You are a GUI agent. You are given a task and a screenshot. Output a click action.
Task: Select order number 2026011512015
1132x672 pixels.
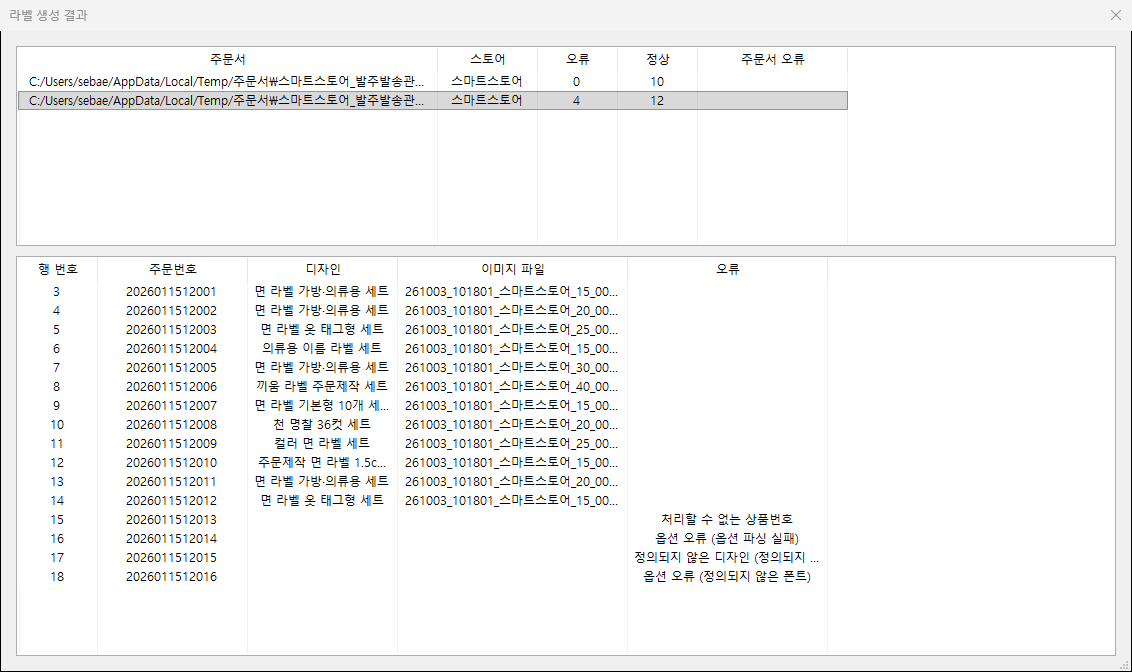(x=171, y=558)
